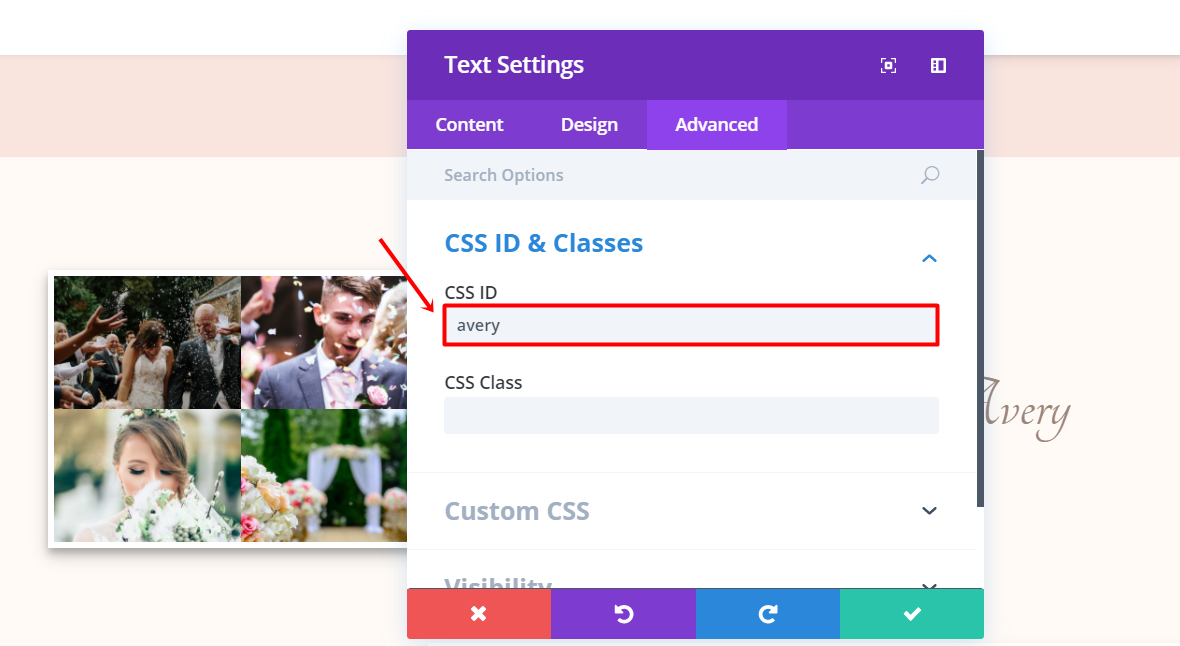Expand the Visibility section chevron
The image size is (1180, 646).
(x=929, y=584)
